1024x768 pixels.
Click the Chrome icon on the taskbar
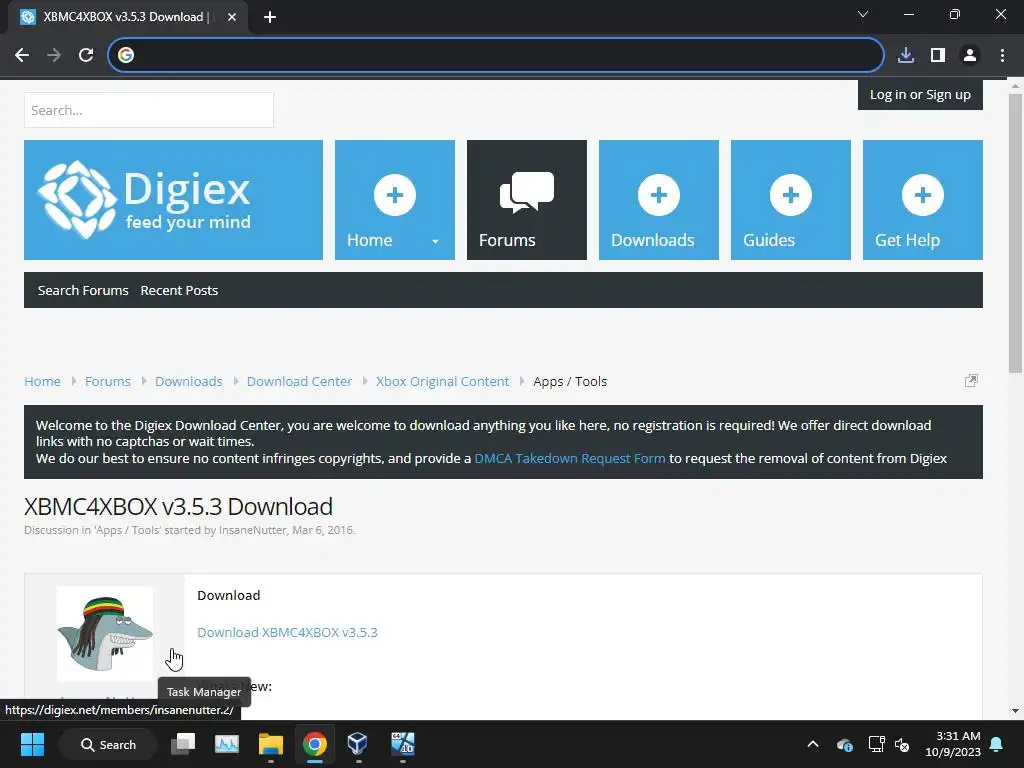coord(314,744)
